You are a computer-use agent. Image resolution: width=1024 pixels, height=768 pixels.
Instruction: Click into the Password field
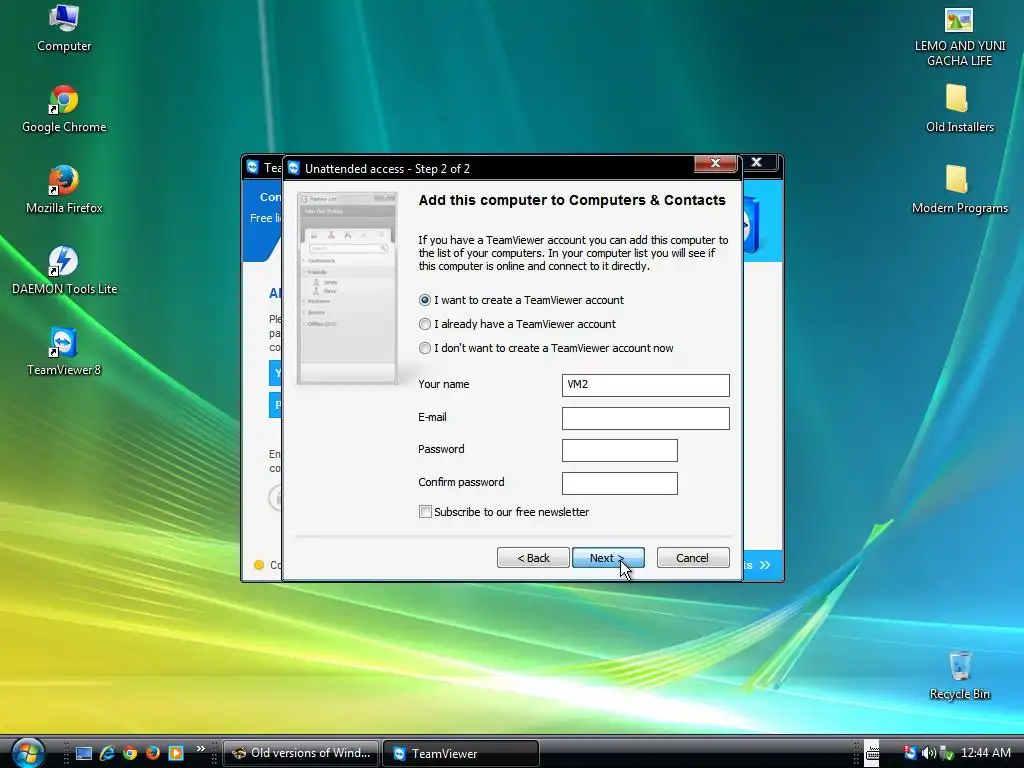click(619, 450)
